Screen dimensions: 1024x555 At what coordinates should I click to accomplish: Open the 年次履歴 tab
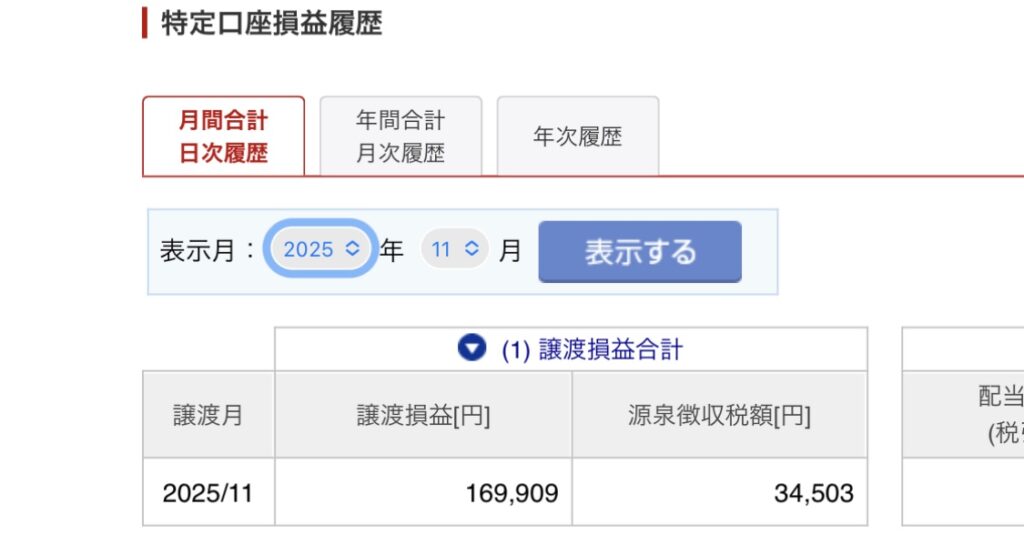click(577, 137)
